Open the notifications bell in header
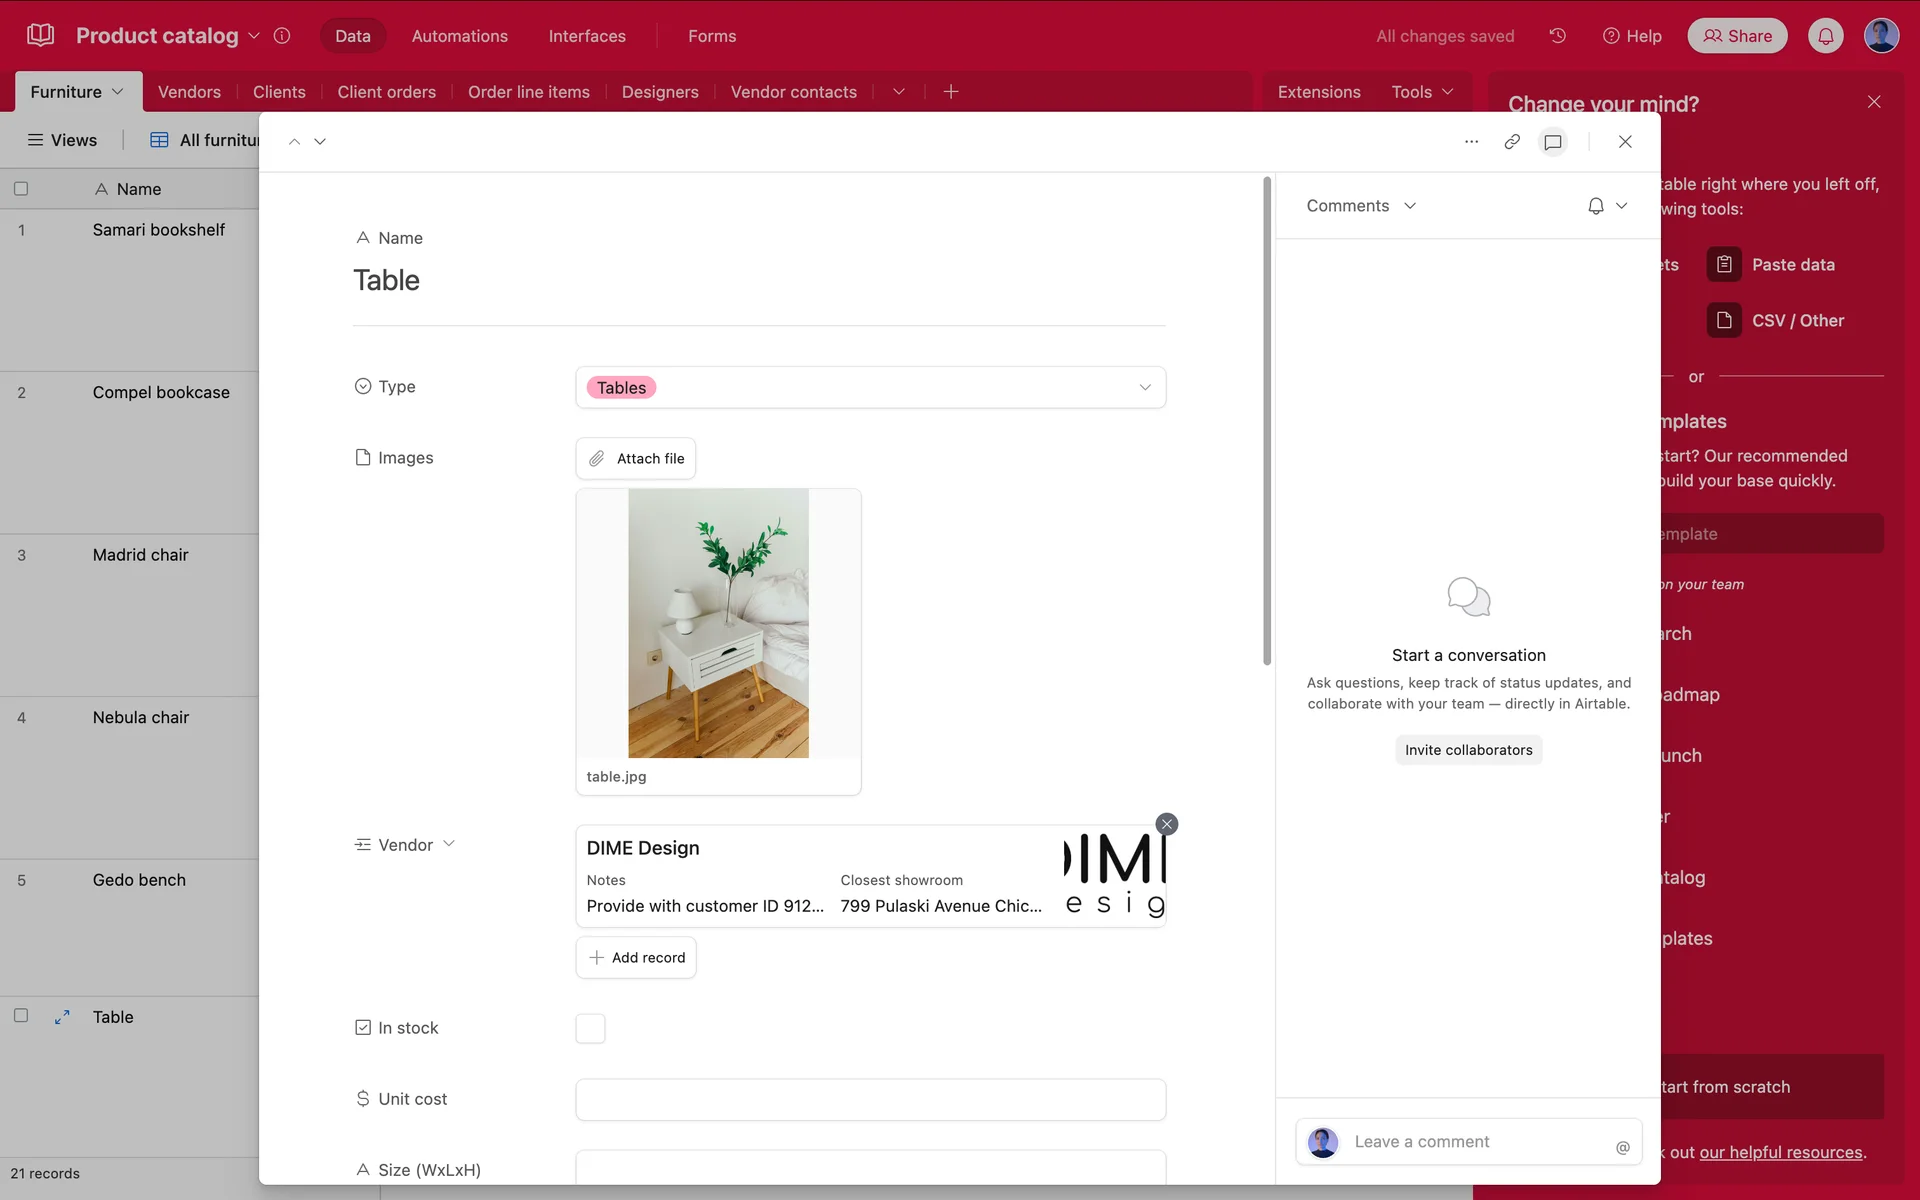The image size is (1920, 1200). [1825, 36]
